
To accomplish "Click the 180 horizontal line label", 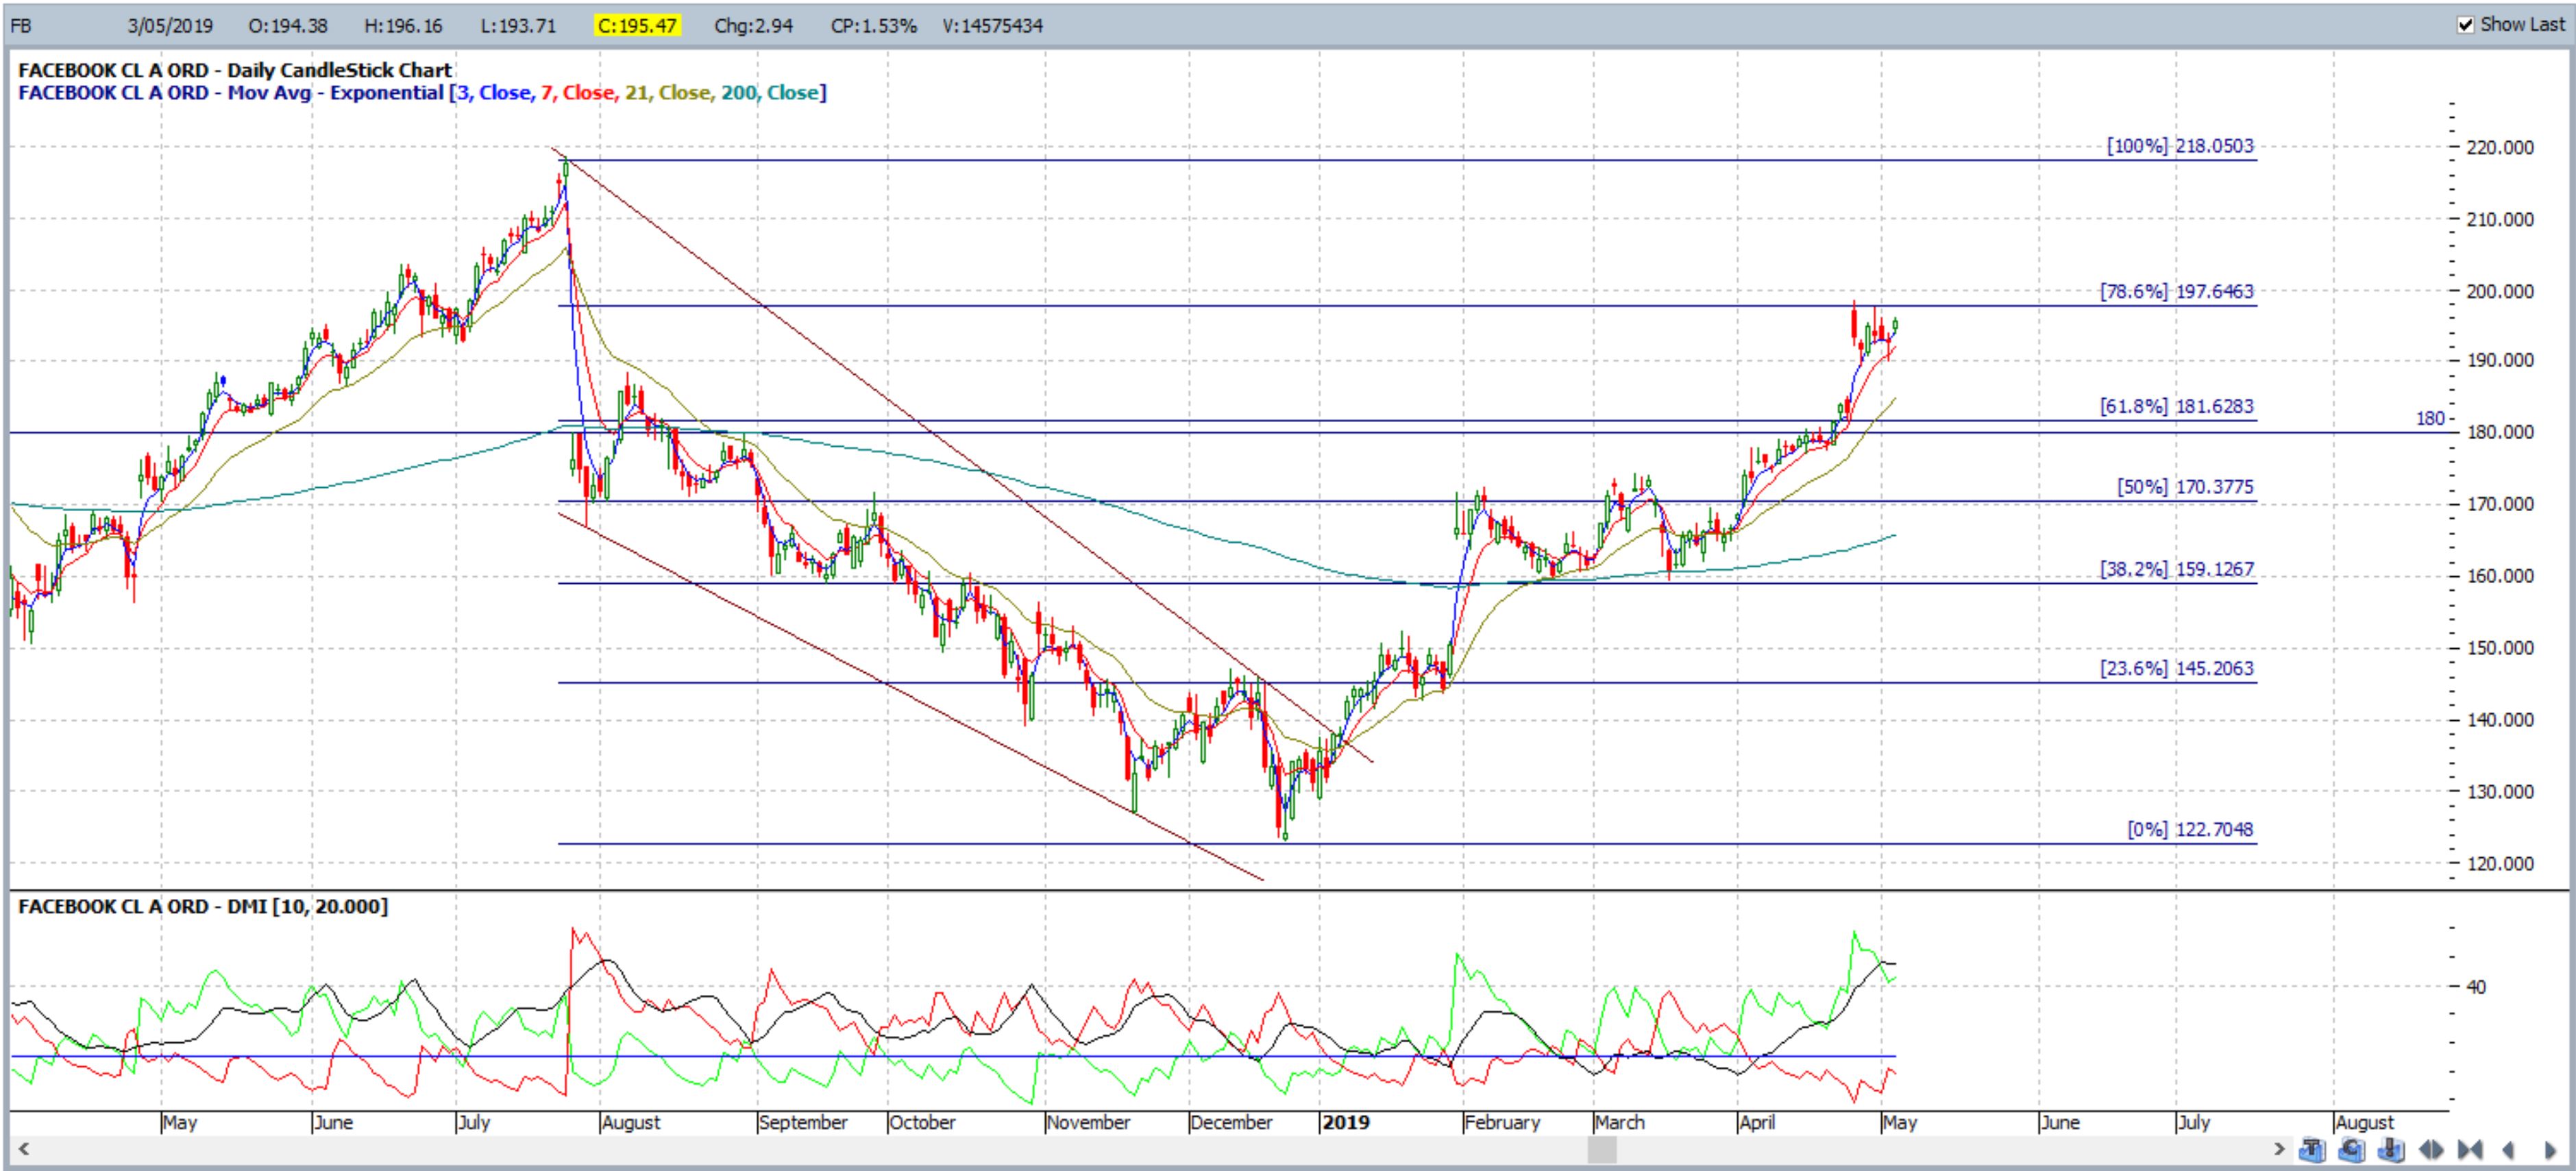I will tap(2430, 419).
